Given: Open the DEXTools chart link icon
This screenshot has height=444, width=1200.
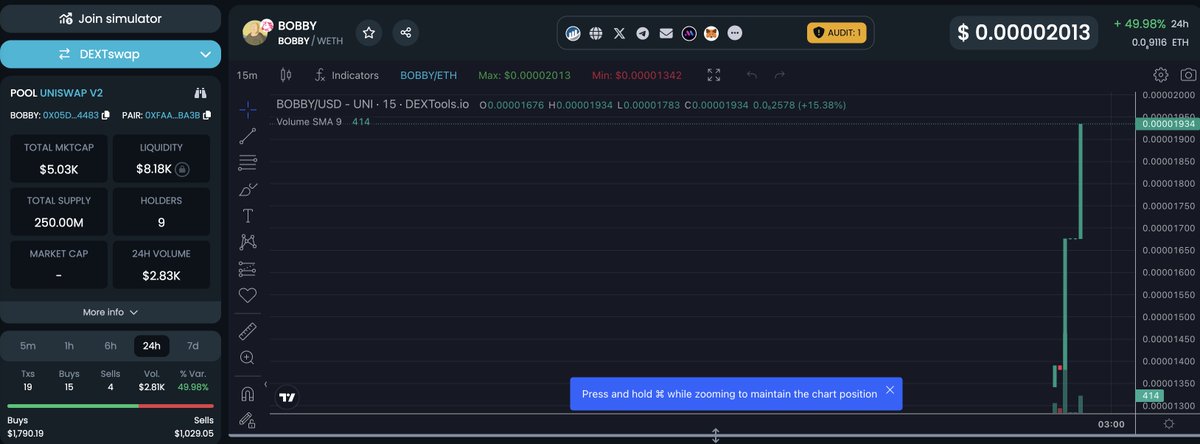Looking at the screenshot, I should (x=574, y=33).
